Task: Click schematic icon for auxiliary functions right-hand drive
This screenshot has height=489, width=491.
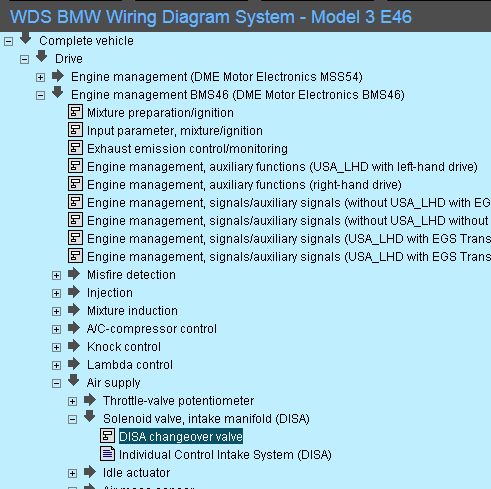Action: point(75,184)
